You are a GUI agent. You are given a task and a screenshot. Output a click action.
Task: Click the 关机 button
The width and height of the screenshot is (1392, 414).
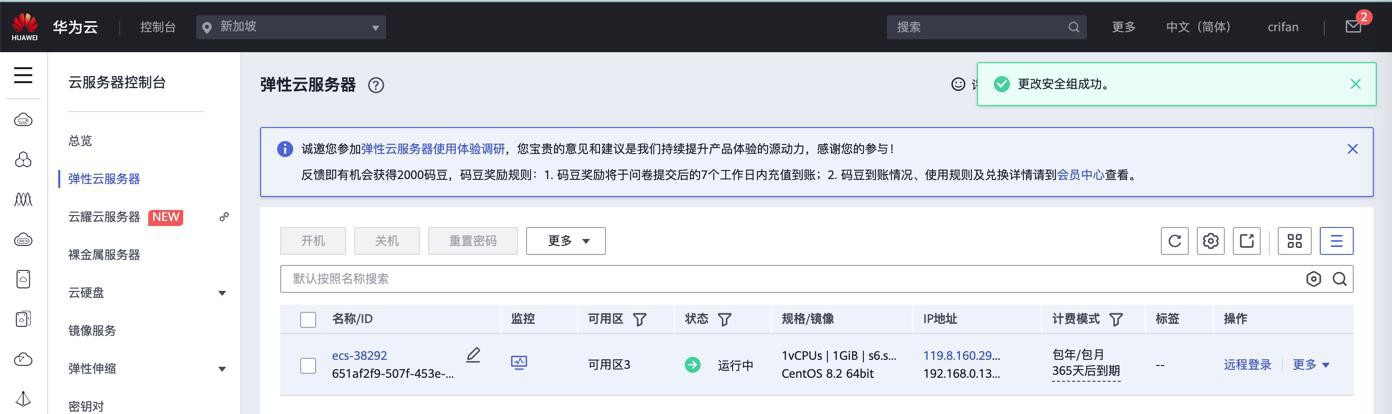pos(387,241)
